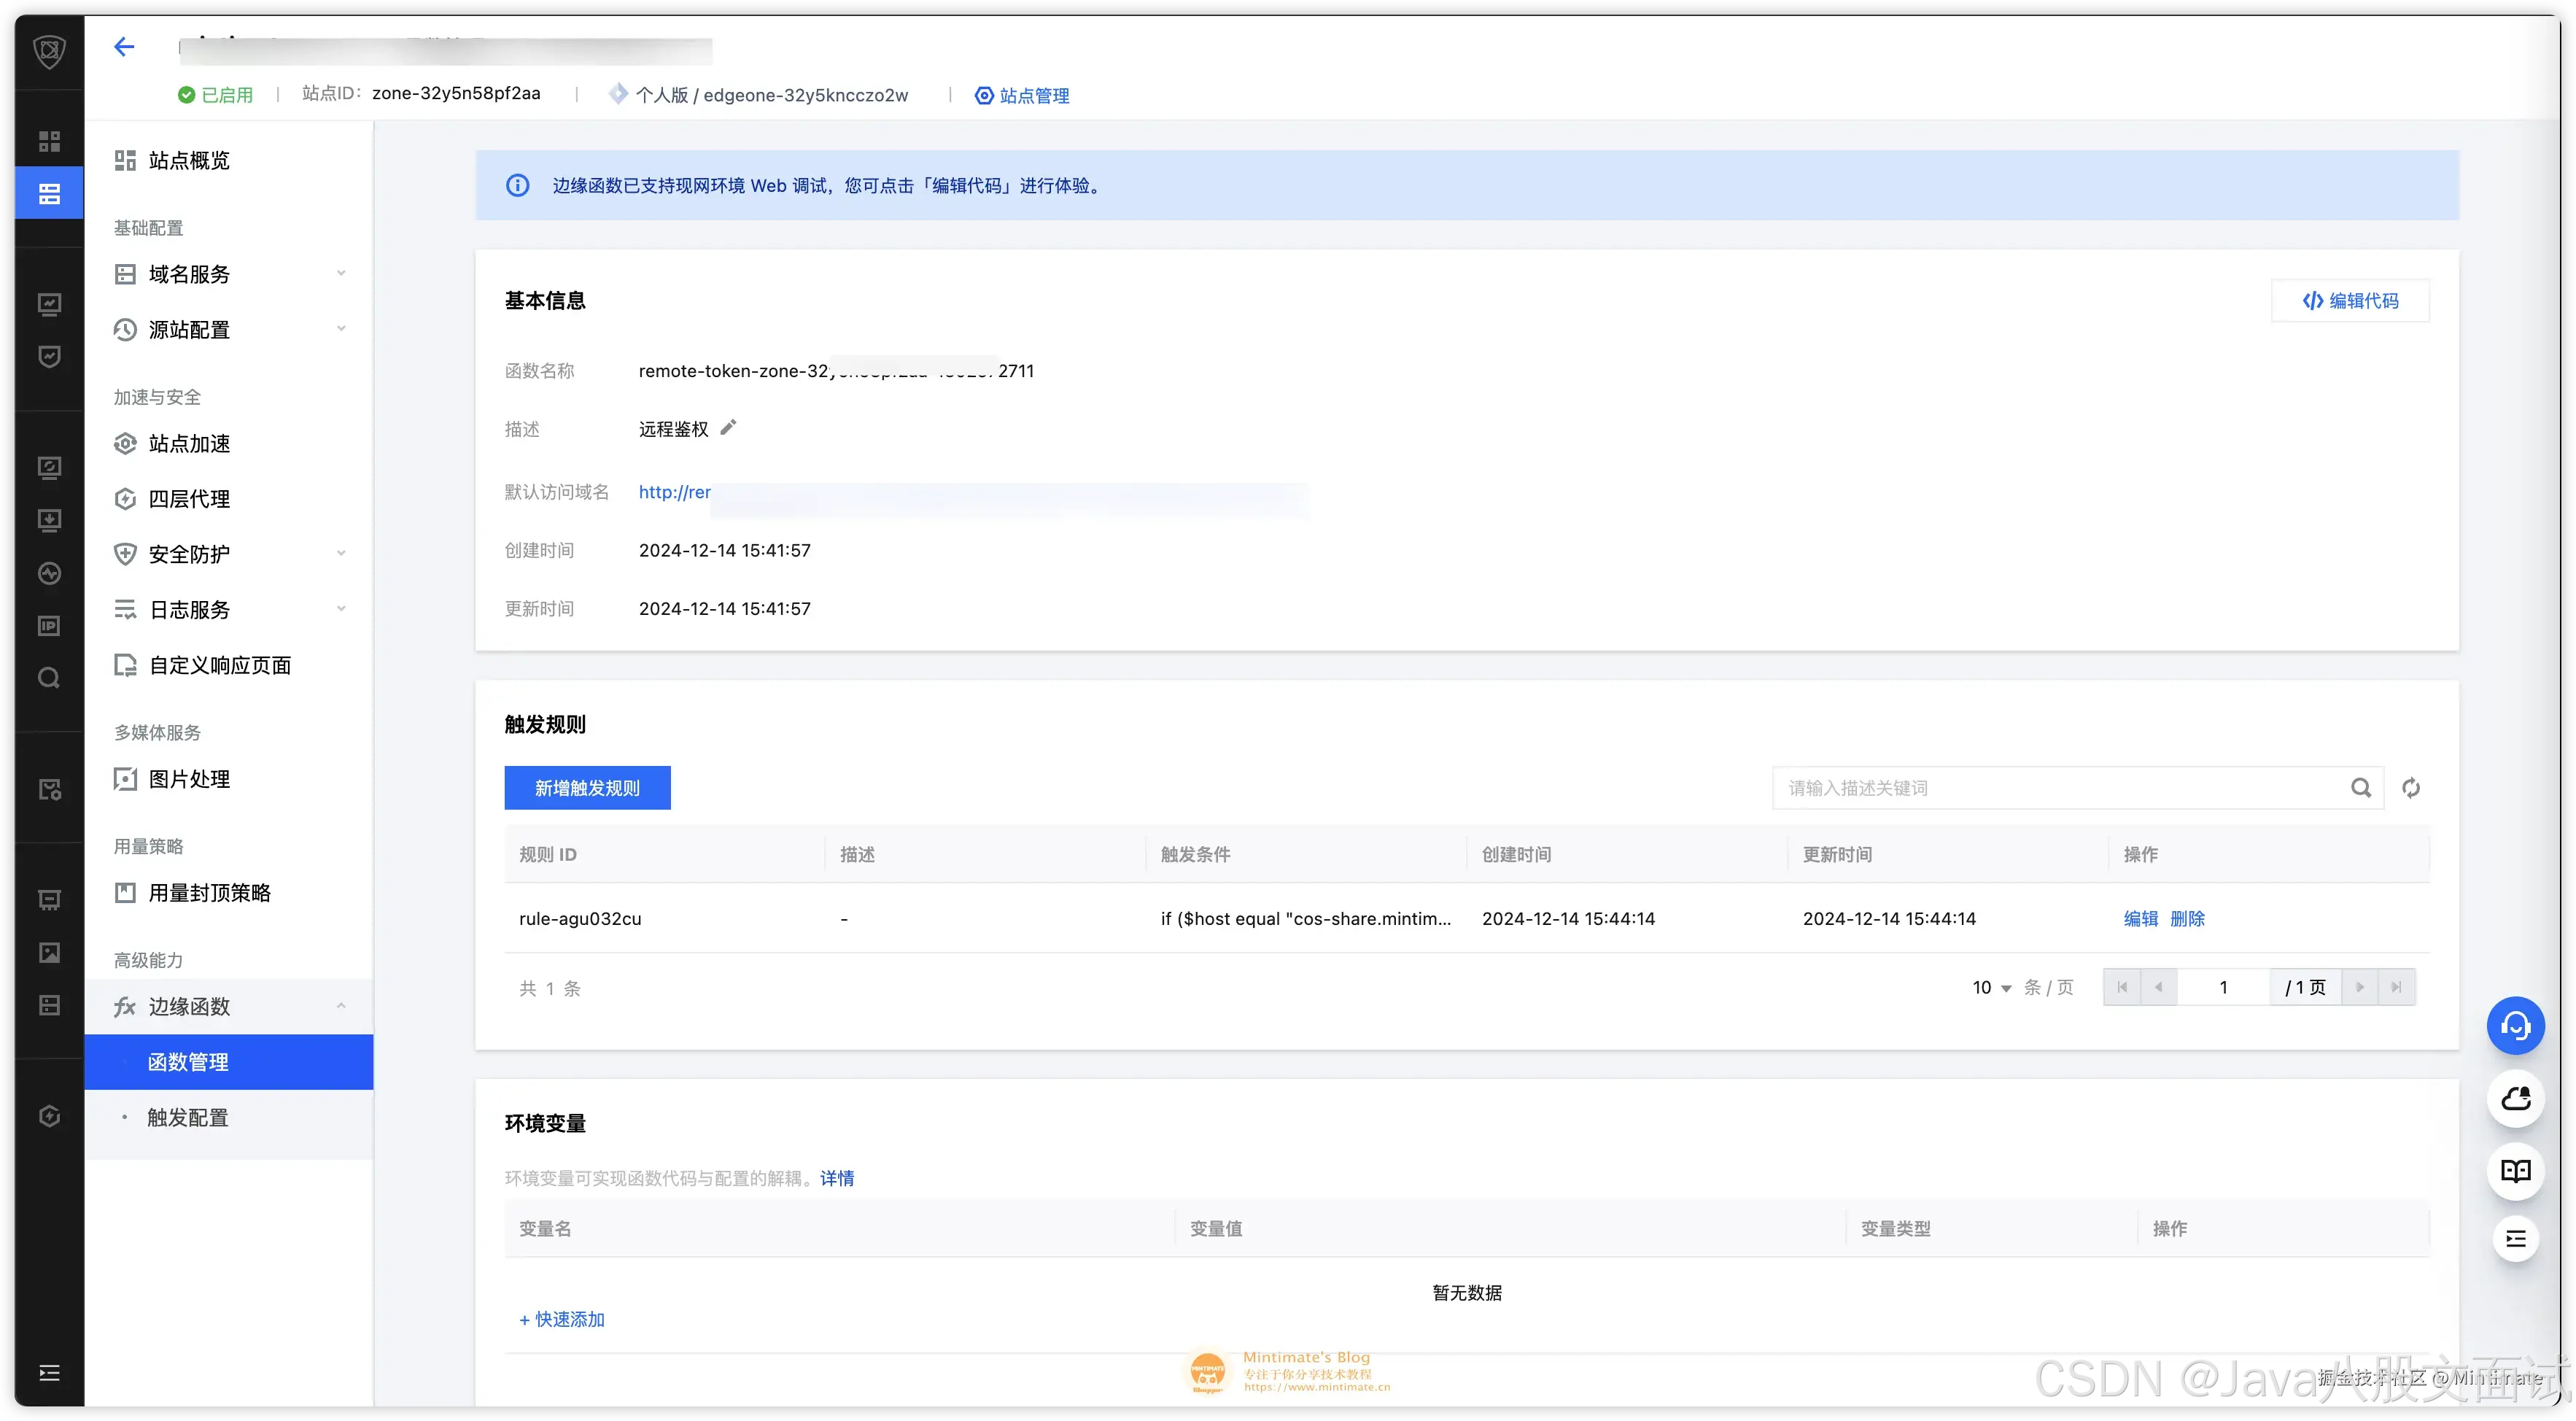Viewport: 2576px width, 1421px height.
Task: Open the 10 条/页 page size dropdown
Action: coord(1992,988)
